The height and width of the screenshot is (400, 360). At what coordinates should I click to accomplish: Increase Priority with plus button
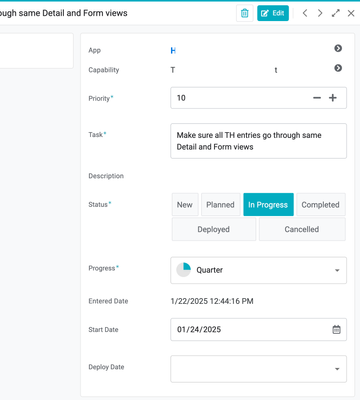[333, 98]
